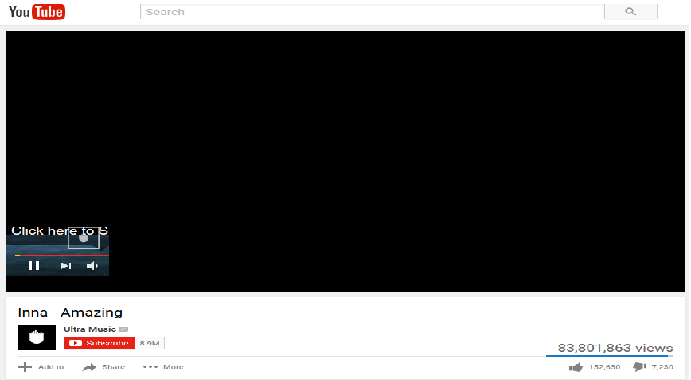Image resolution: width=691 pixels, height=380 pixels.
Task: Click the Share arrow icon
Action: pyautogui.click(x=89, y=367)
